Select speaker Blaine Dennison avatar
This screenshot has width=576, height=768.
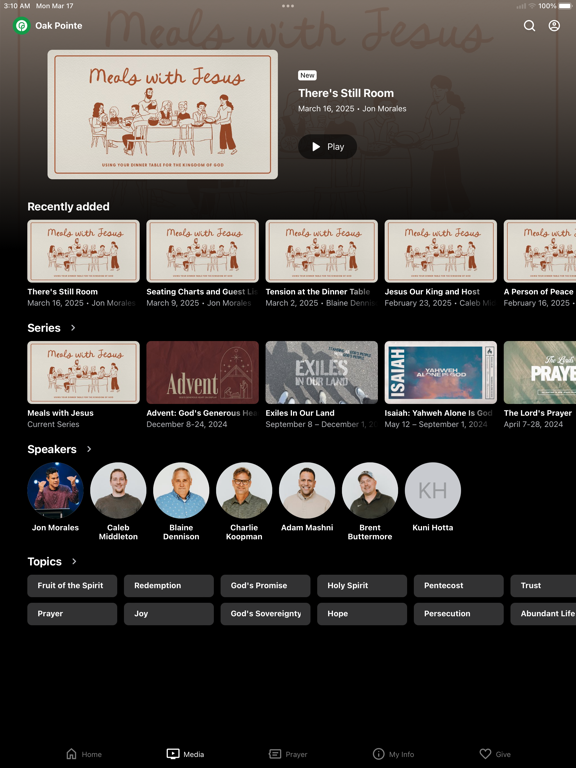(181, 490)
